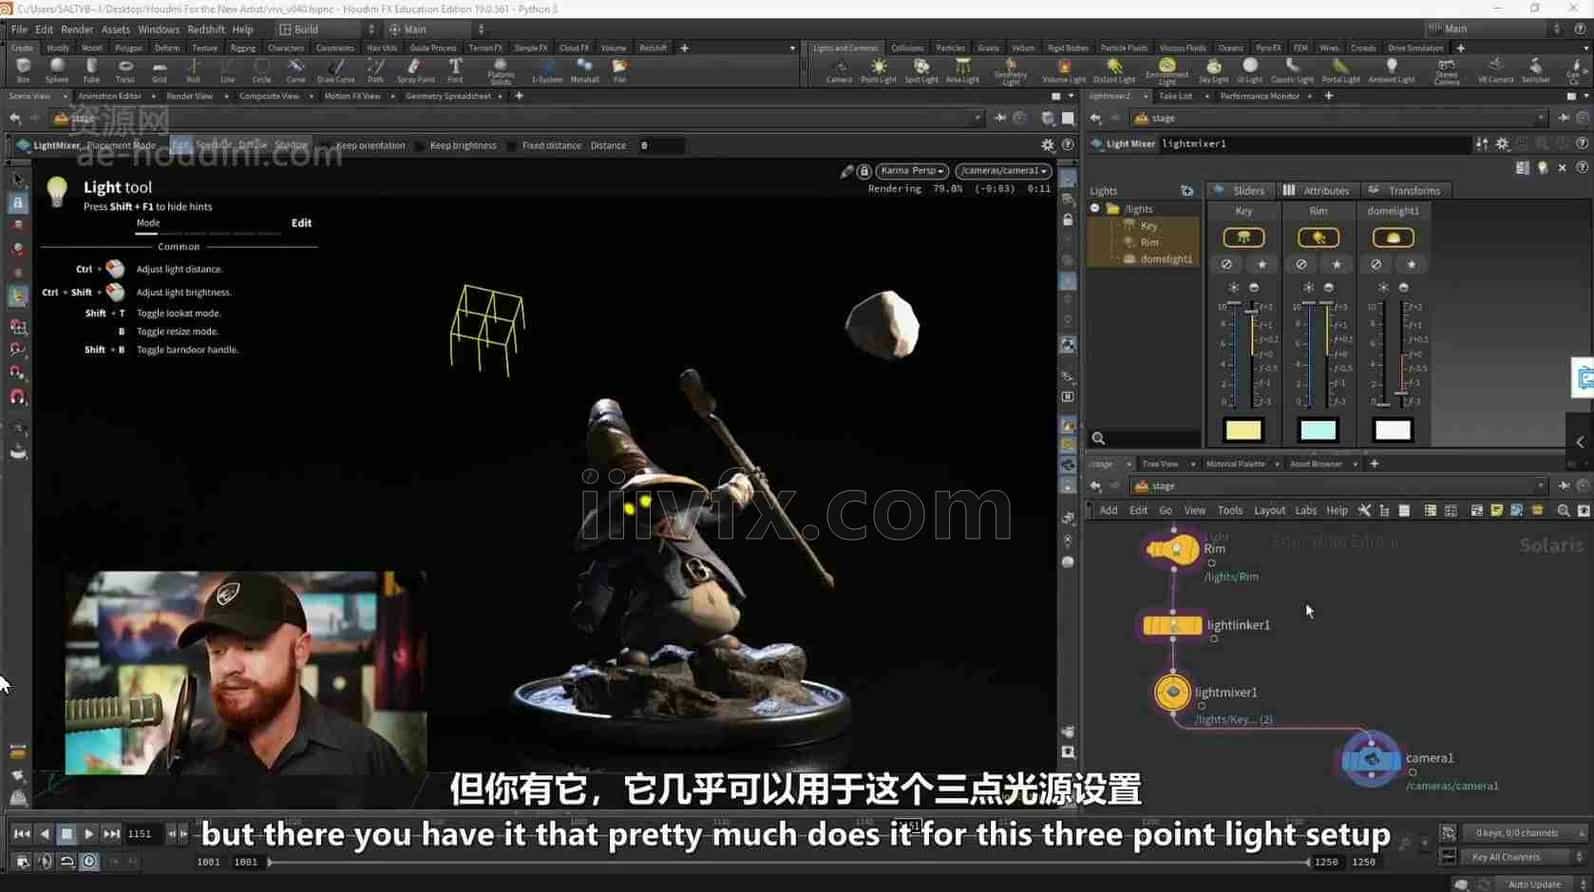This screenshot has width=1594, height=892.
Task: Open the Geometry Spreadsheet tab
Action: 448,96
